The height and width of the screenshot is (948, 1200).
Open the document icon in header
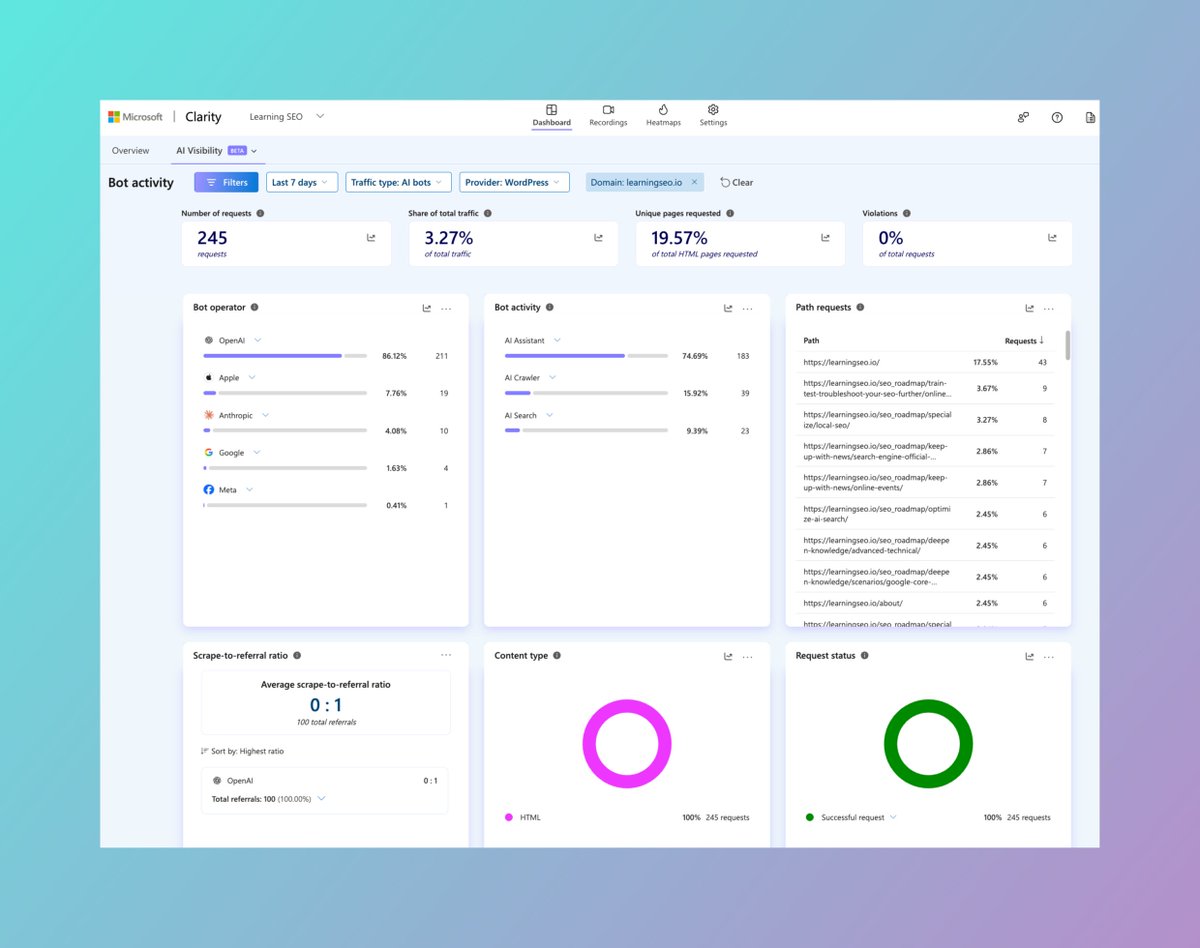point(1090,117)
